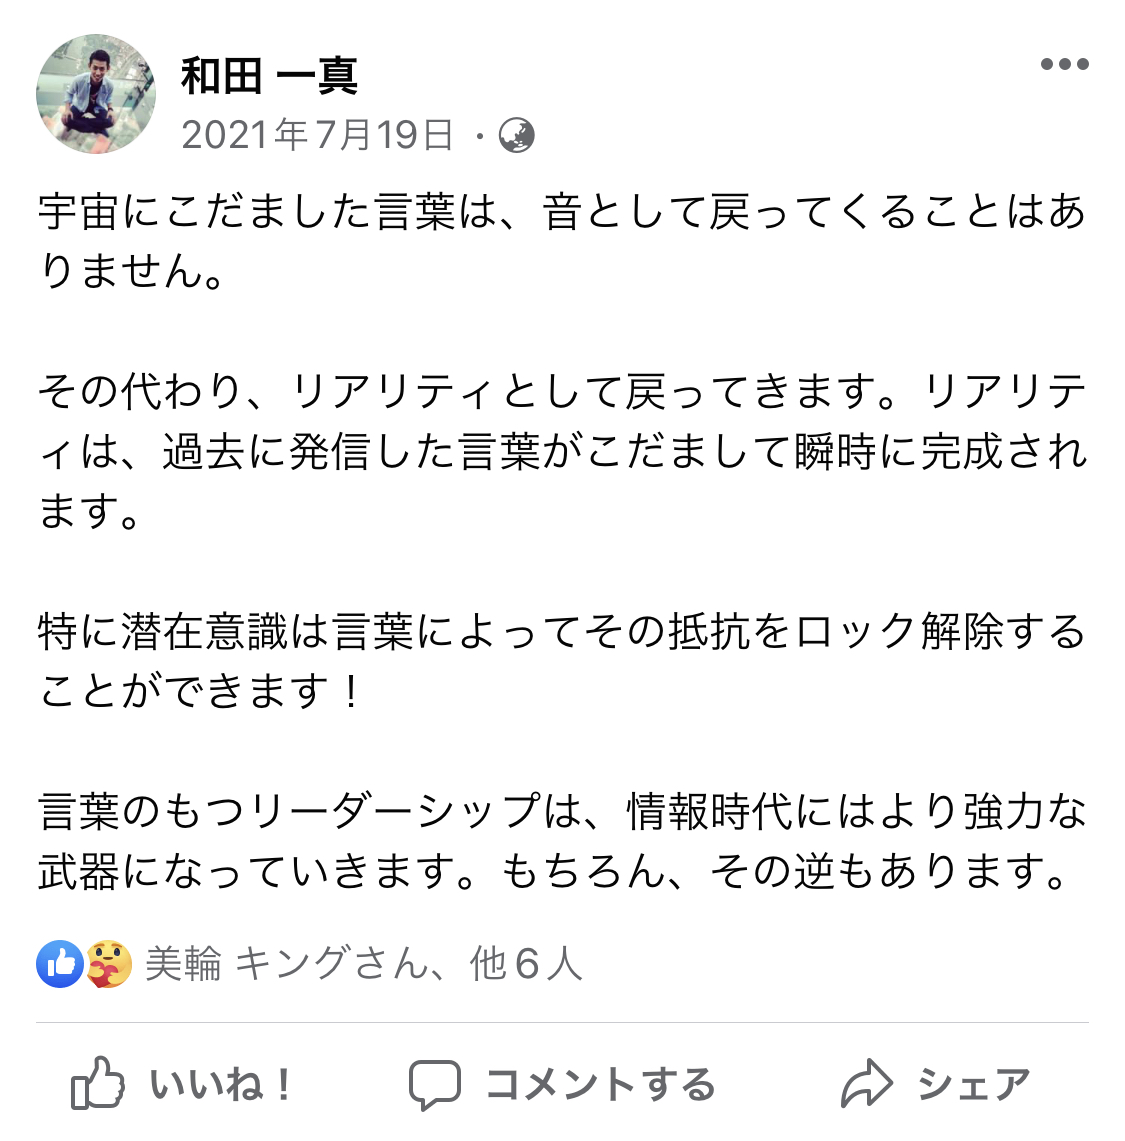Like the post using いいね！
This screenshot has height=1141, width=1125.
219,1081
